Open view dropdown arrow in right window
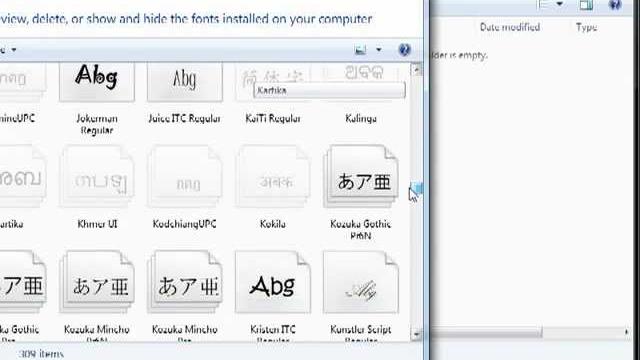Viewport: 640px width, 360px height. click(x=560, y=4)
